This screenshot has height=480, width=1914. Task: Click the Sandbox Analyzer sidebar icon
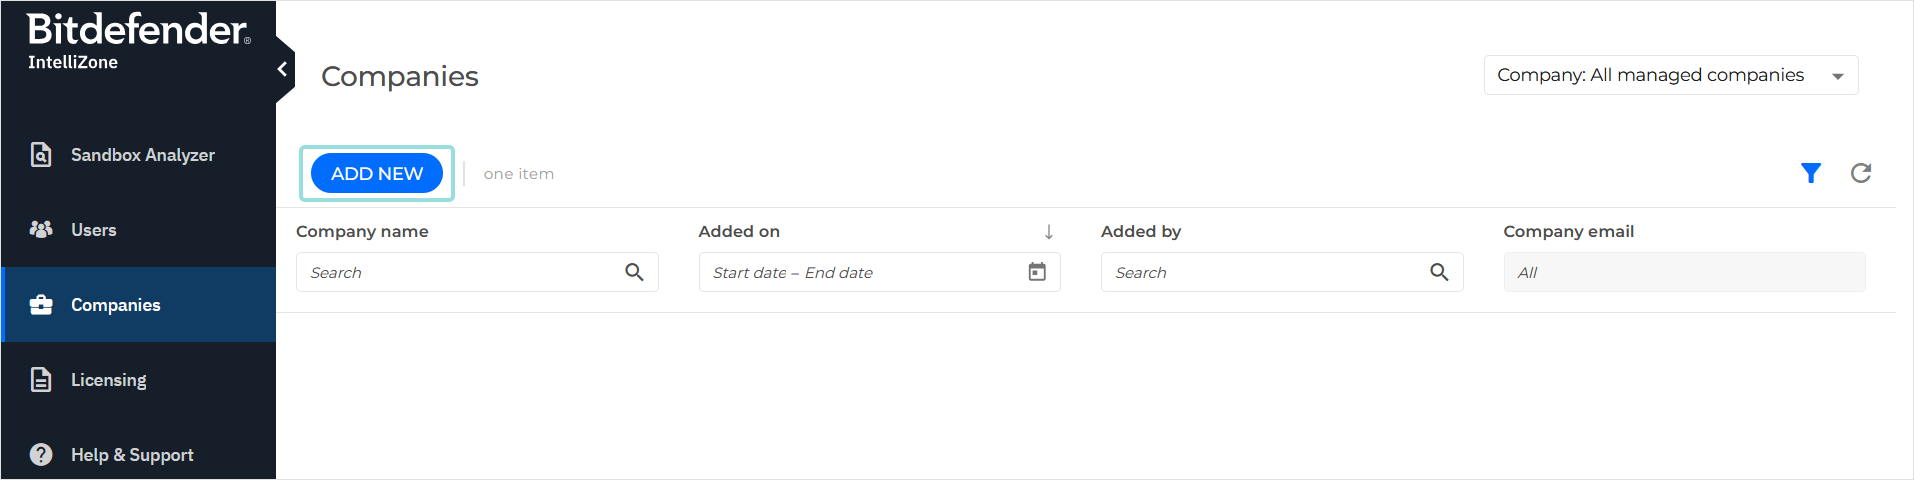tap(41, 155)
